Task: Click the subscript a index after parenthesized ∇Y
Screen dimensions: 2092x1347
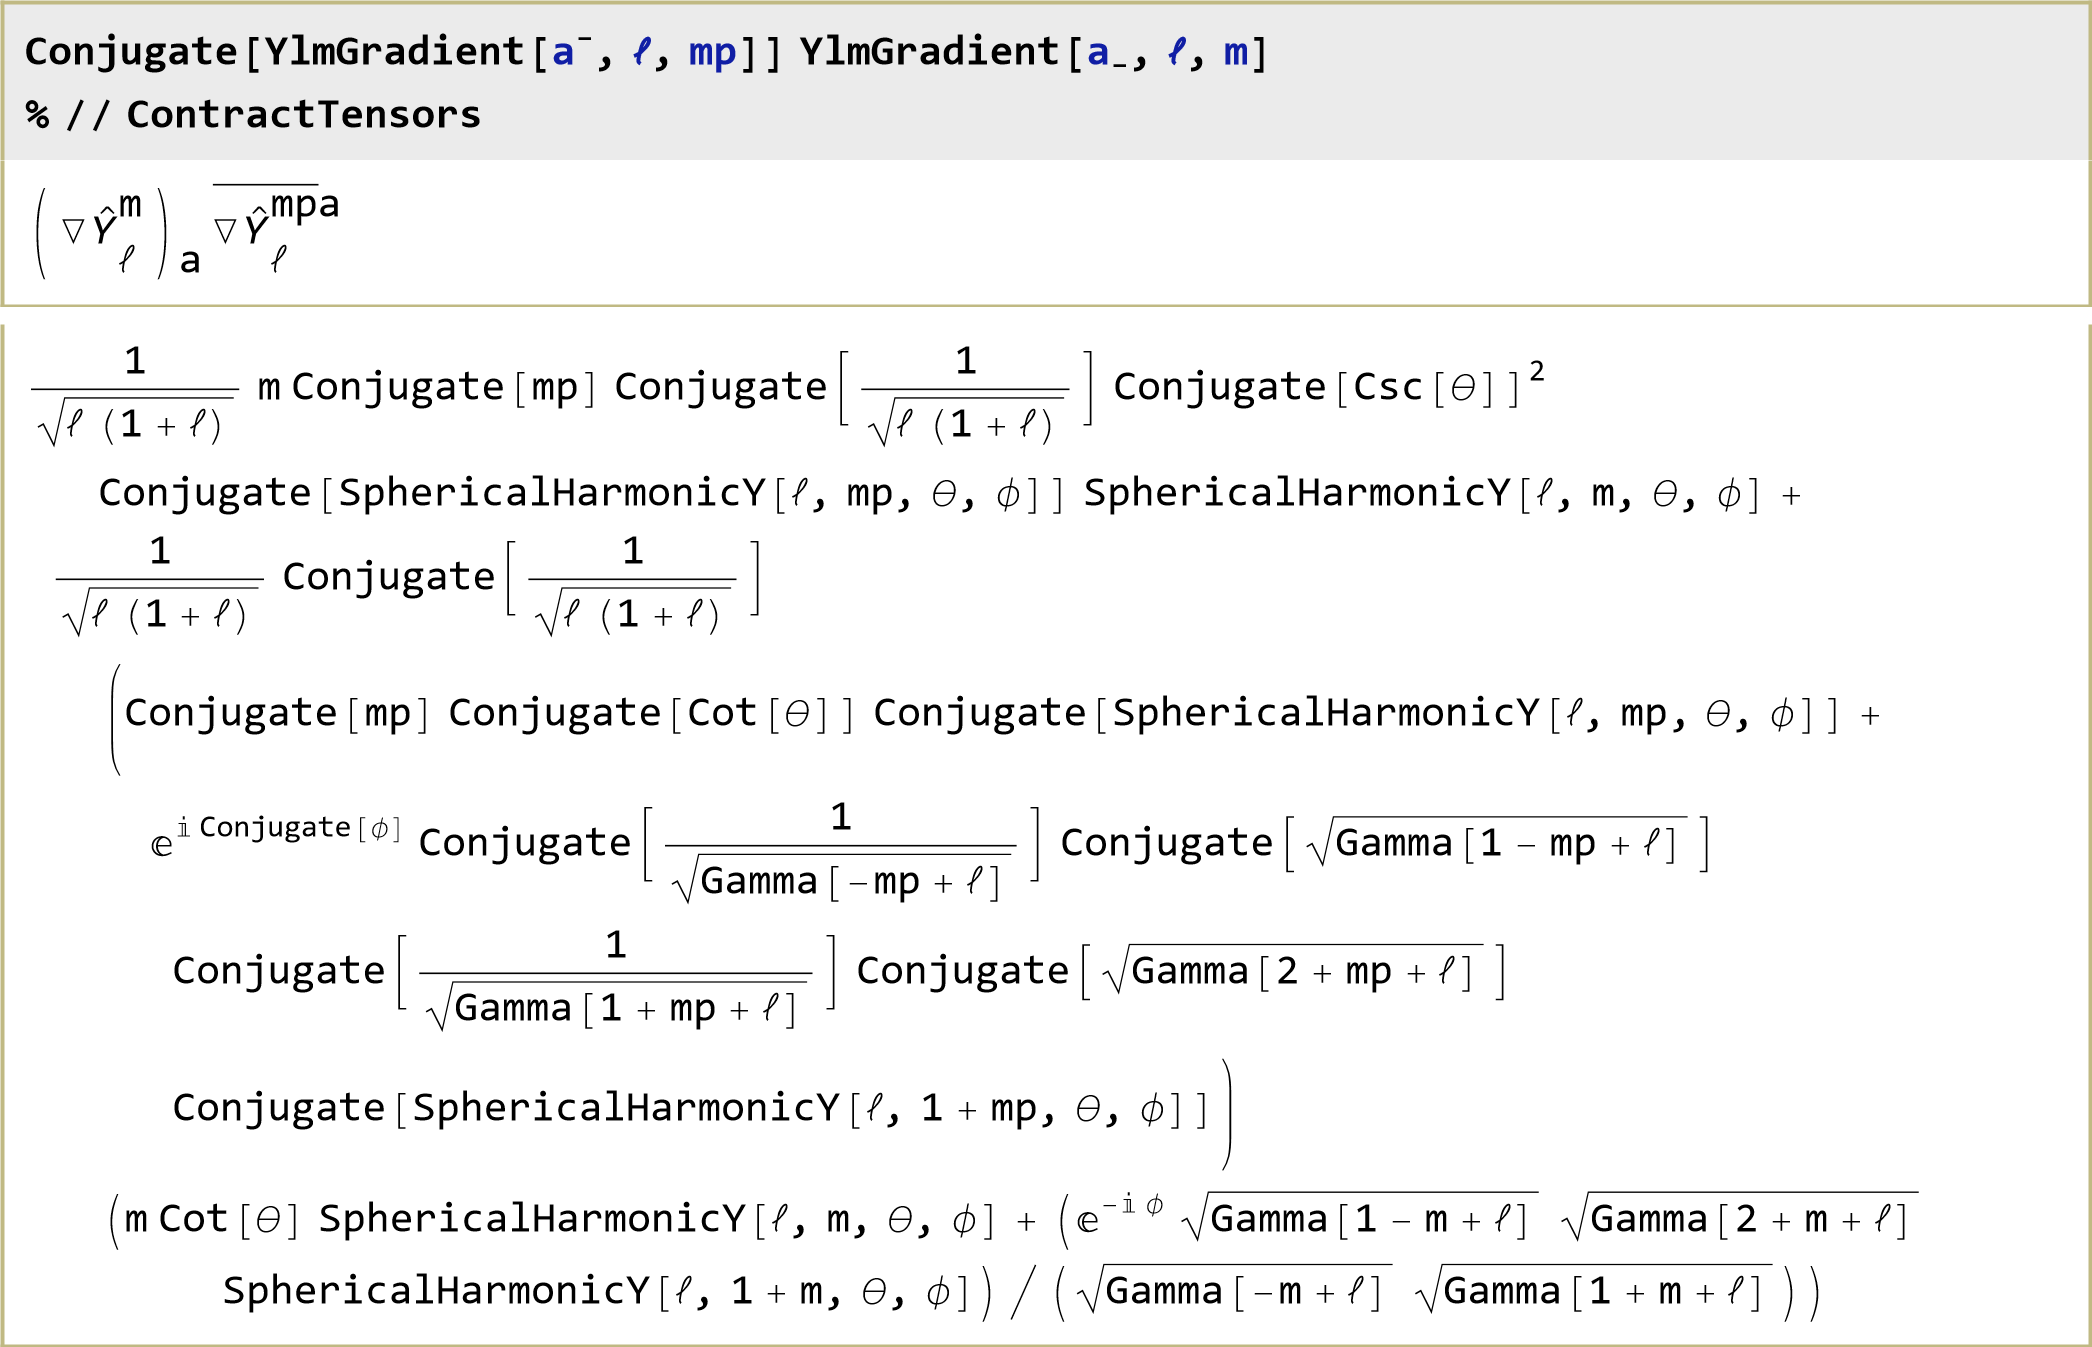Action: click(190, 261)
